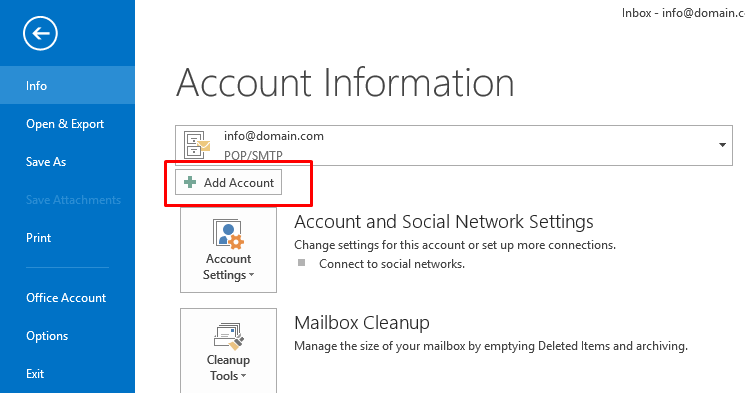This screenshot has height=393, width=745.
Task: Expand the account selector dropdown arrow
Action: tap(722, 145)
